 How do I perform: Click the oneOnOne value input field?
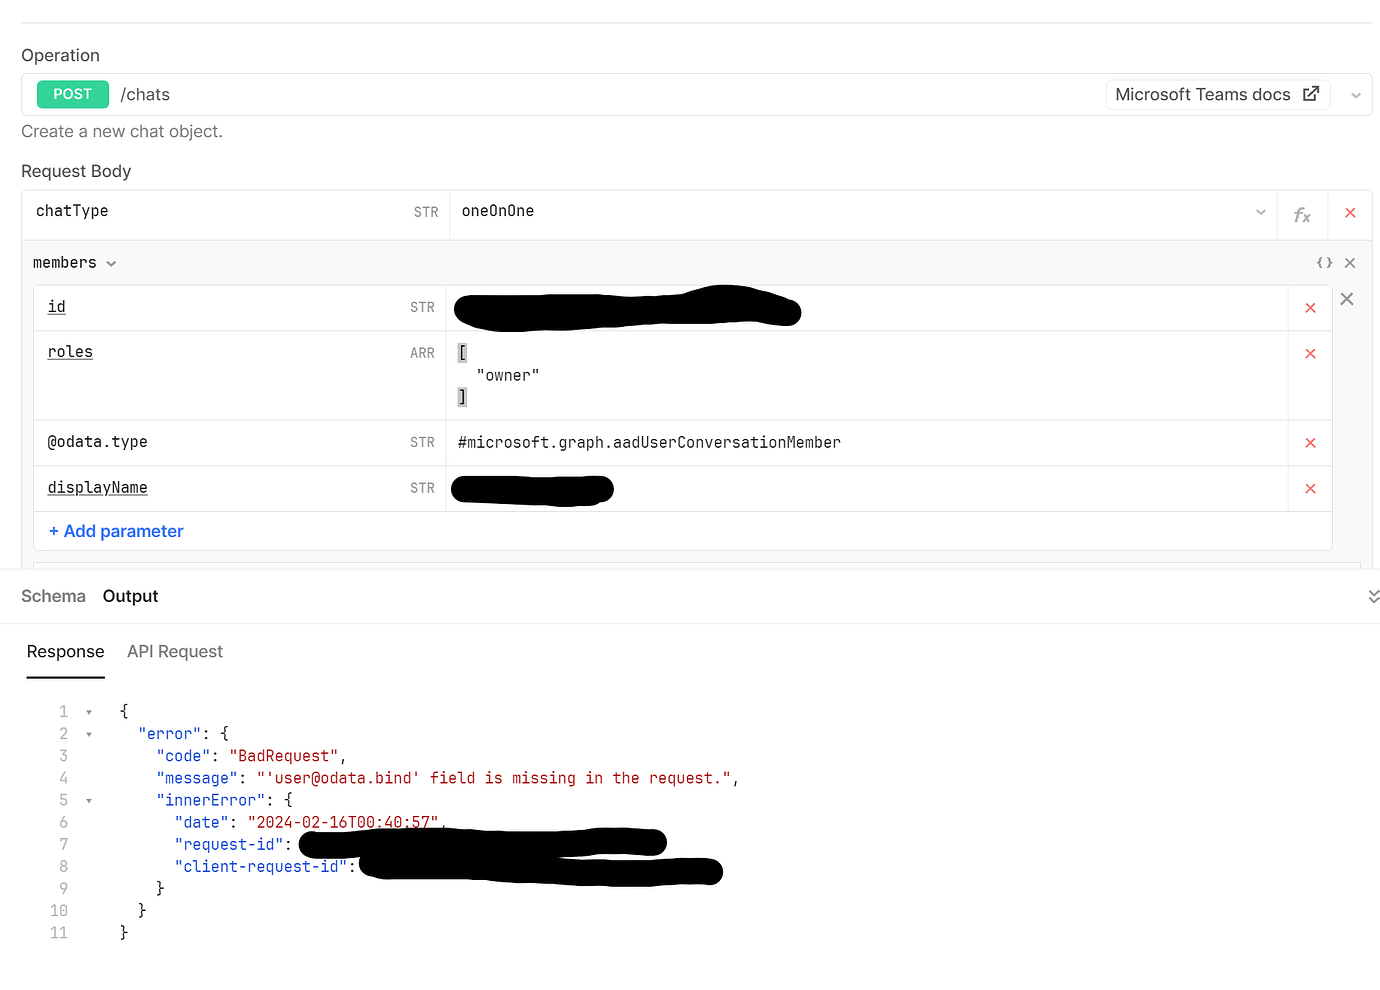tap(700, 211)
